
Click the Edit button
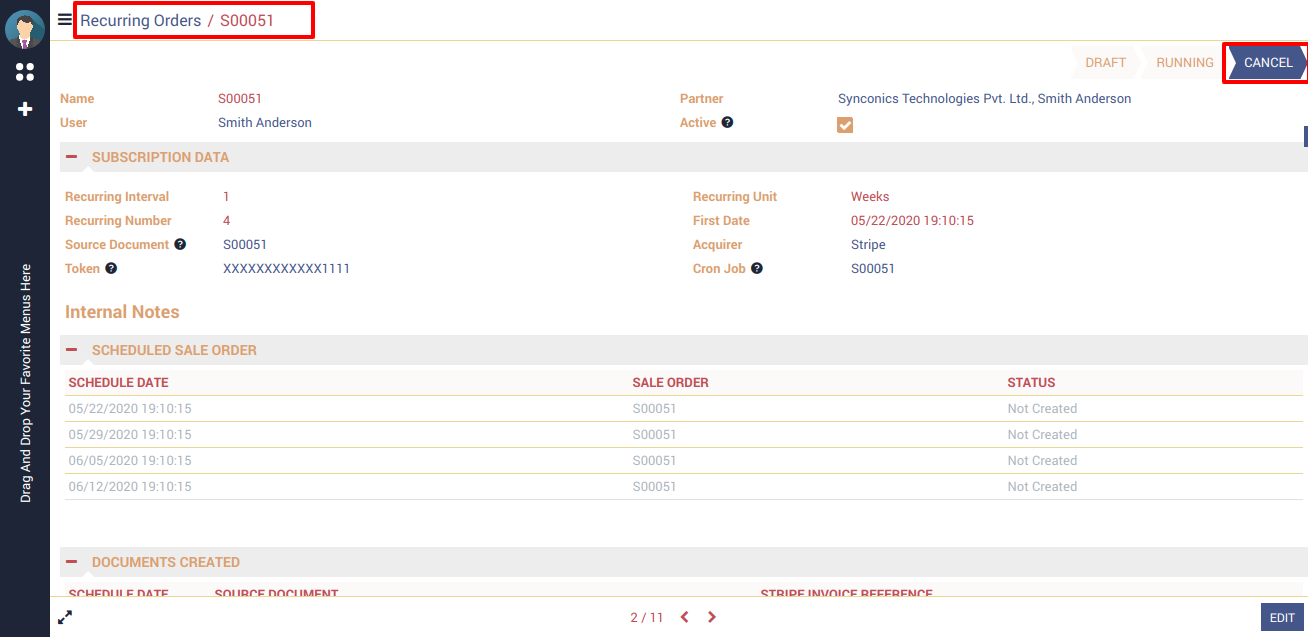pyautogui.click(x=1282, y=618)
